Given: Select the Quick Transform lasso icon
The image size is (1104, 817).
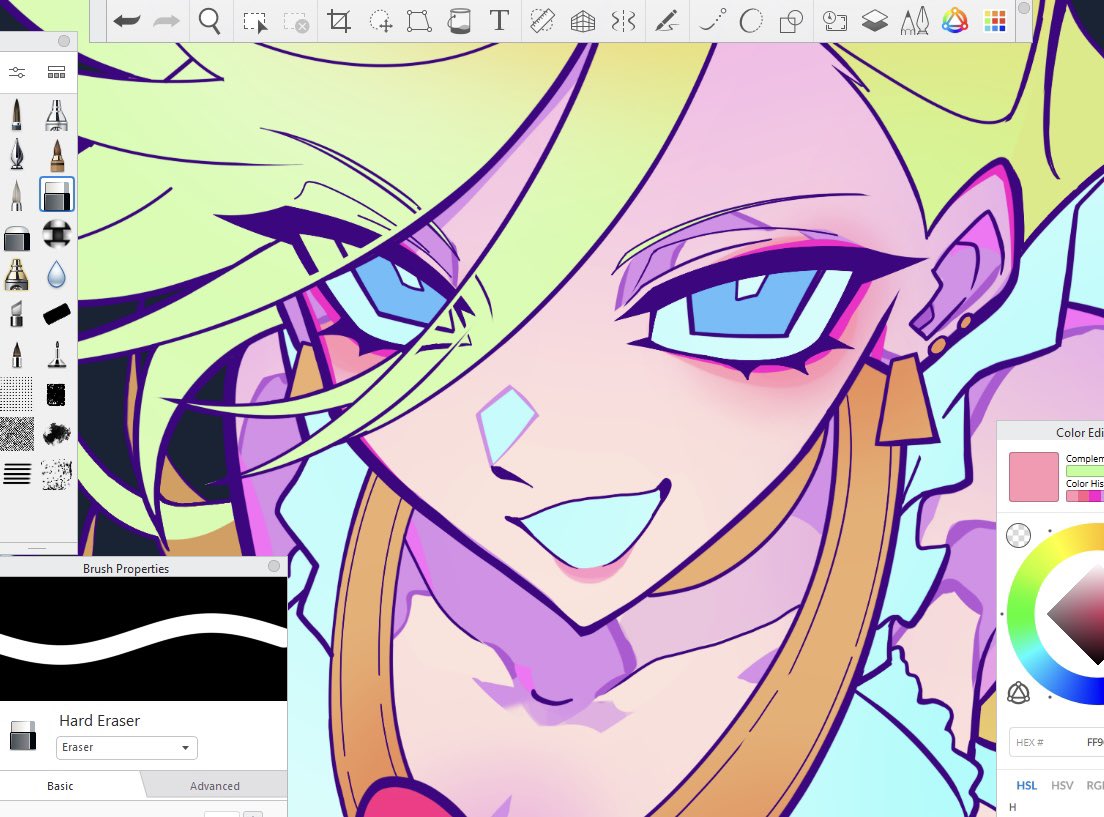Looking at the screenshot, I should tap(381, 22).
